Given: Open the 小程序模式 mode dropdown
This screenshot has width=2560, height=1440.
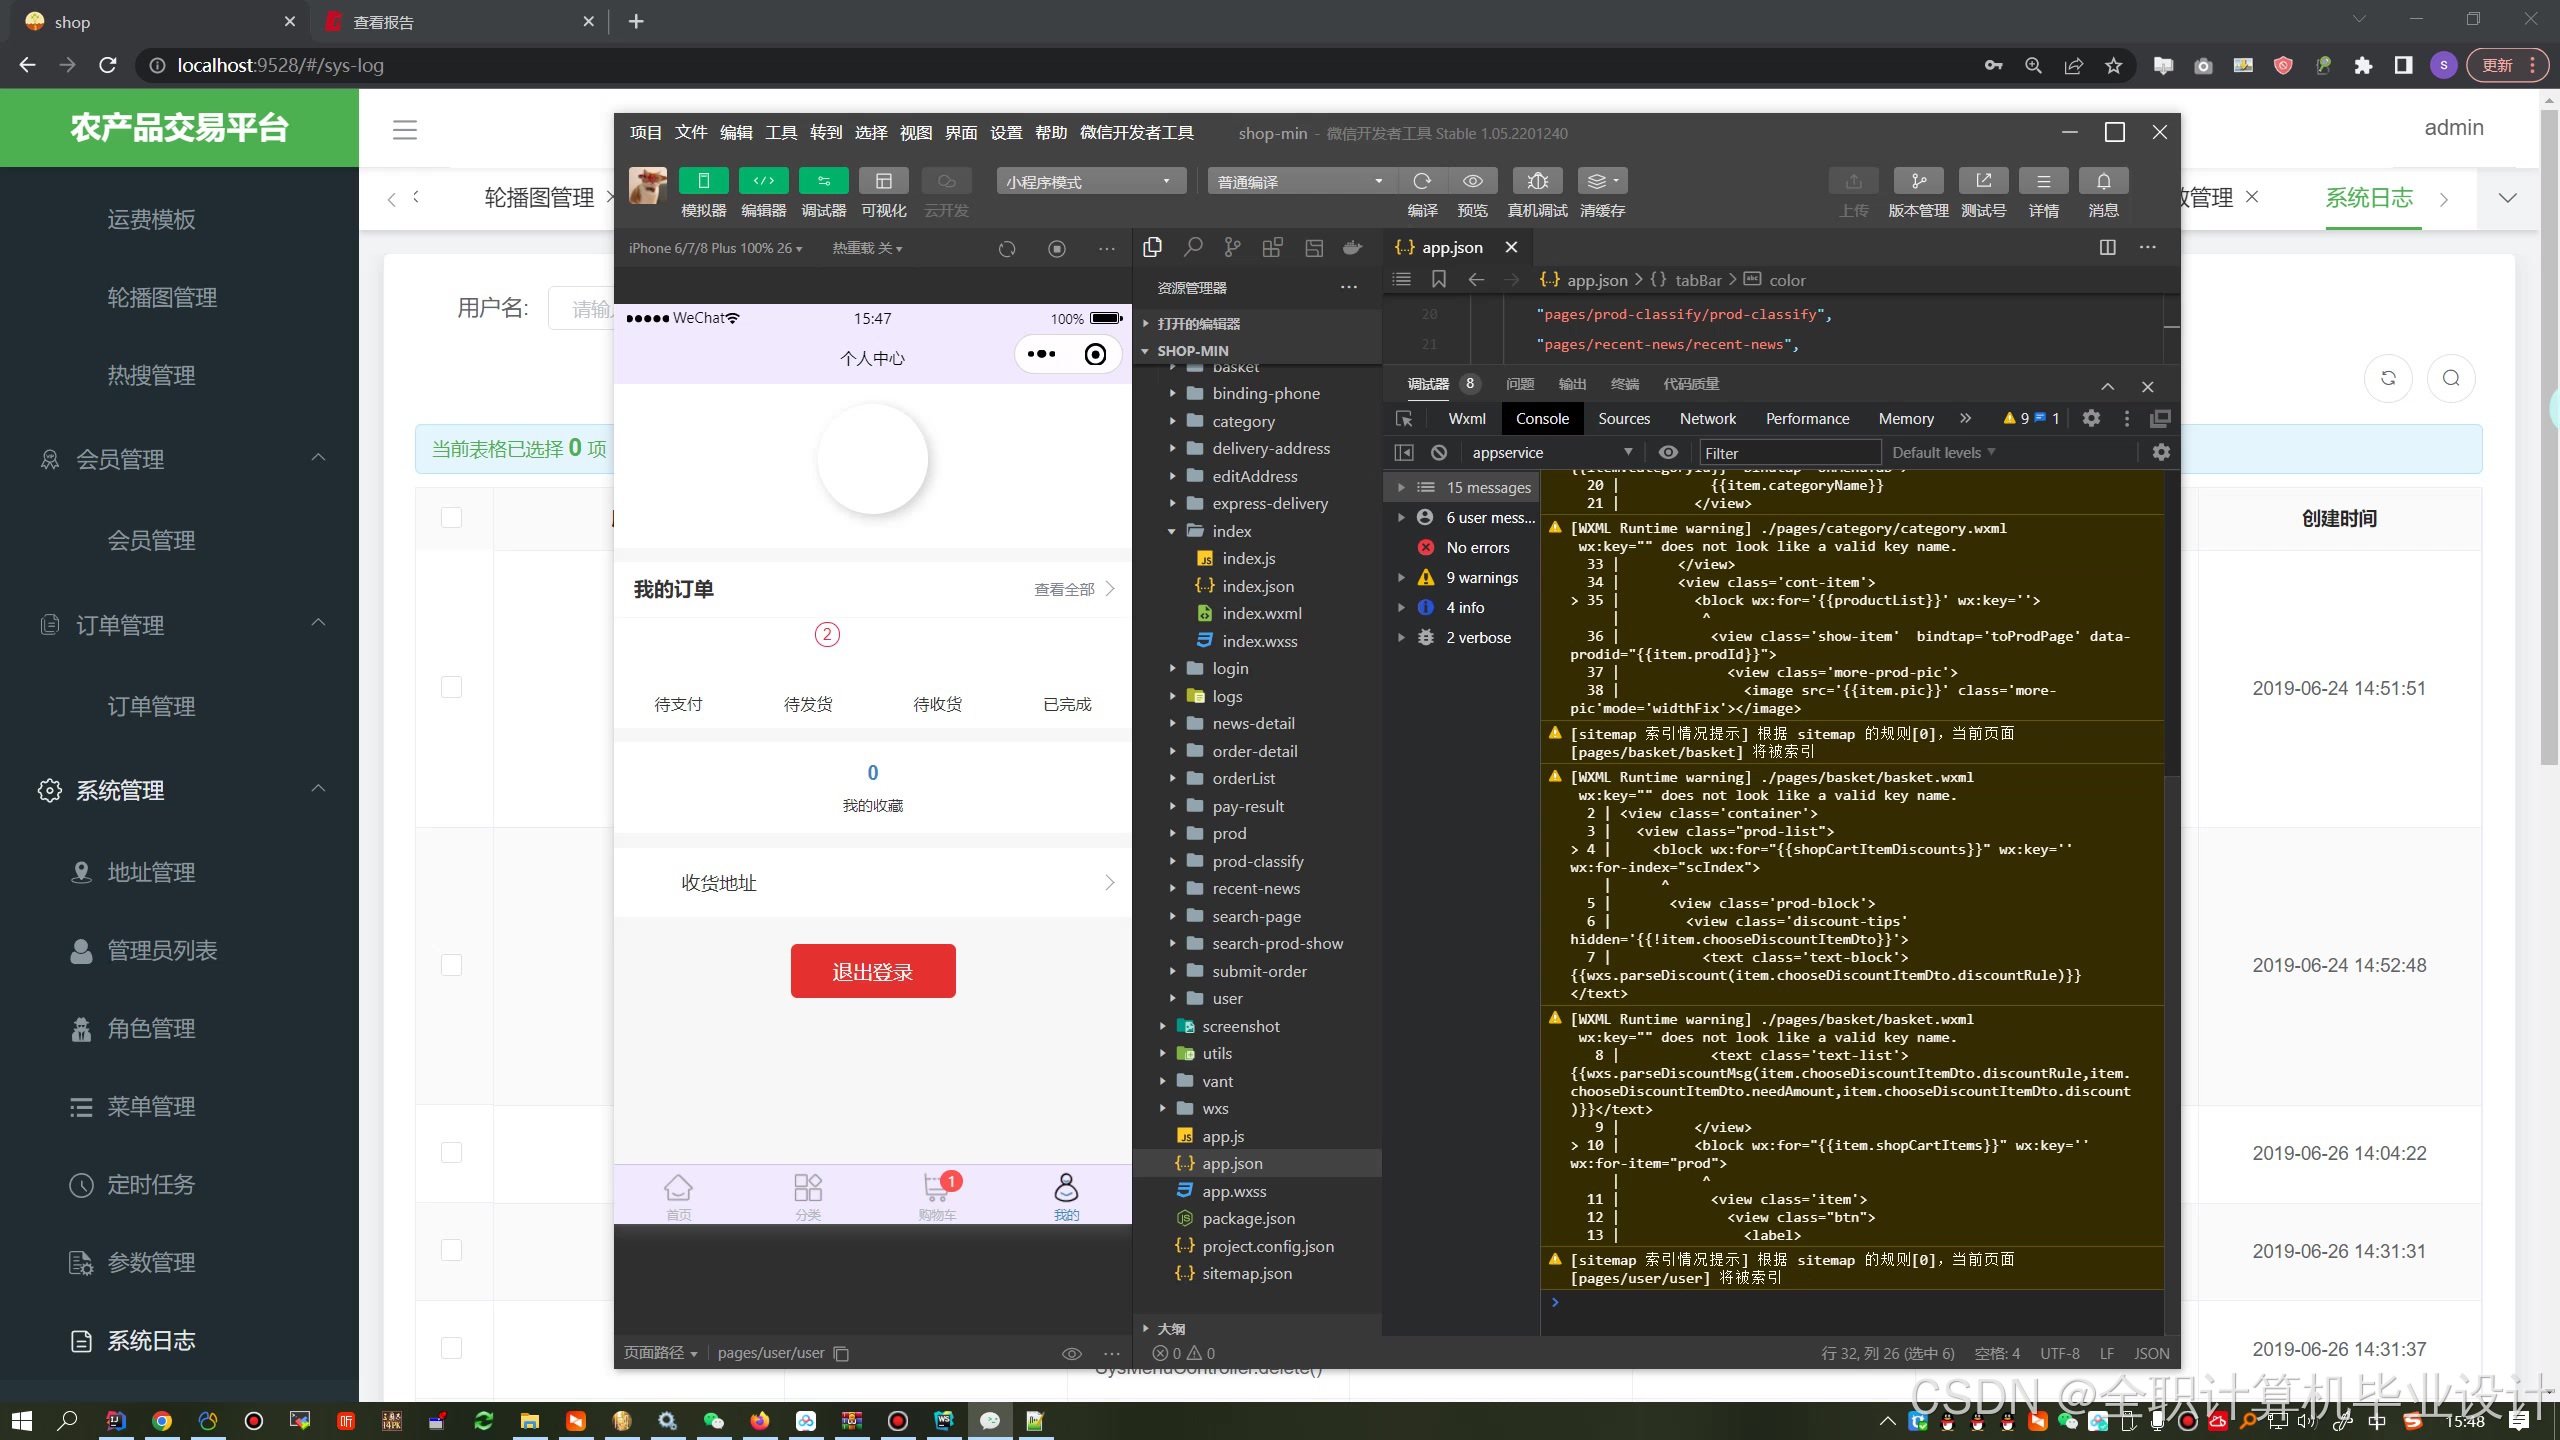Looking at the screenshot, I should pos(1090,181).
